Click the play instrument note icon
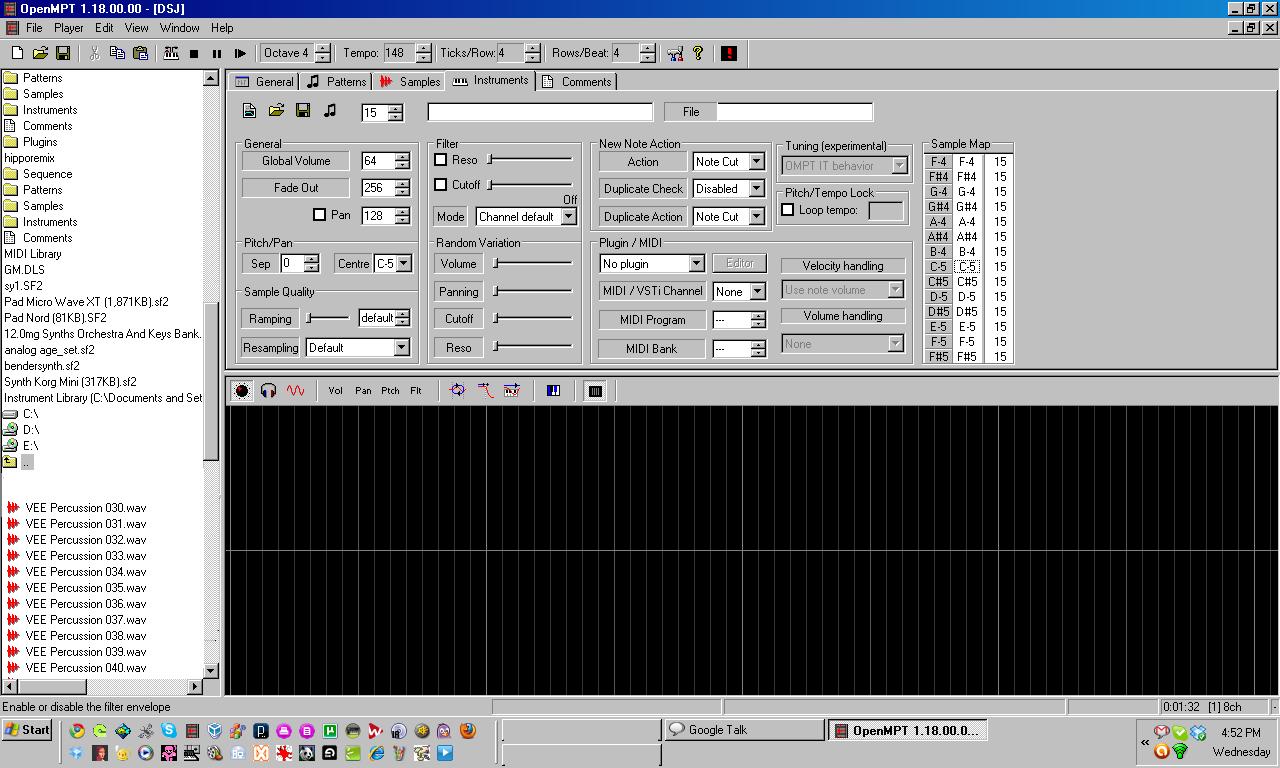 tap(330, 111)
